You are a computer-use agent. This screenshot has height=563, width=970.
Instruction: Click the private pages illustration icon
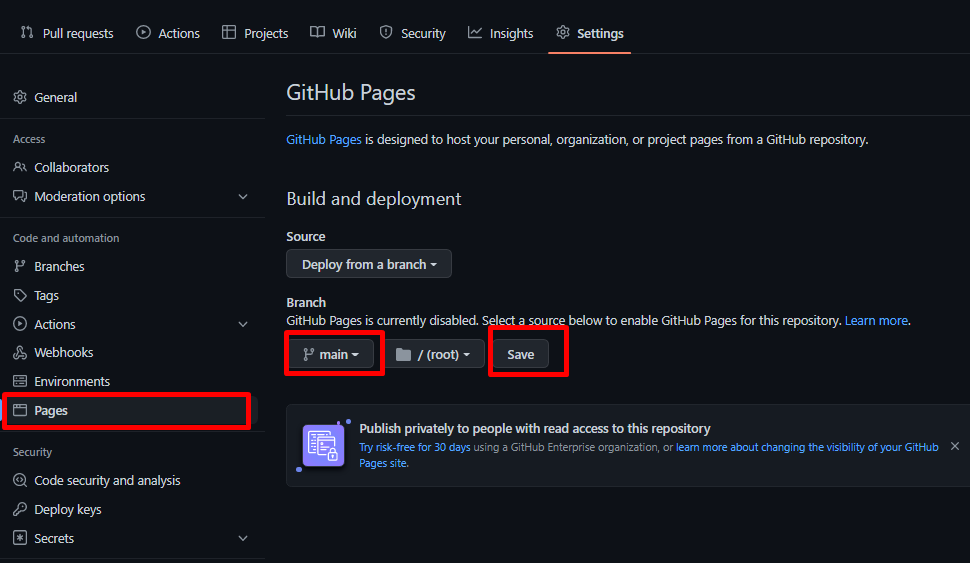tap(324, 446)
